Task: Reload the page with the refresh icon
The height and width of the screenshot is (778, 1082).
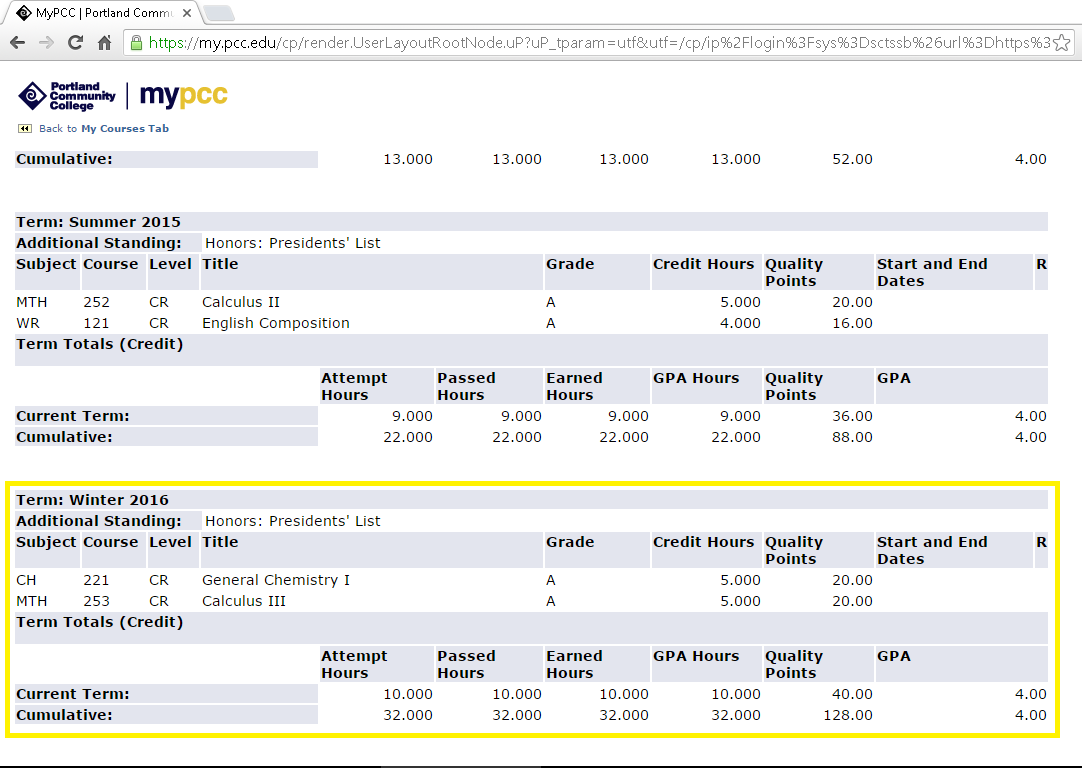Action: click(x=75, y=43)
